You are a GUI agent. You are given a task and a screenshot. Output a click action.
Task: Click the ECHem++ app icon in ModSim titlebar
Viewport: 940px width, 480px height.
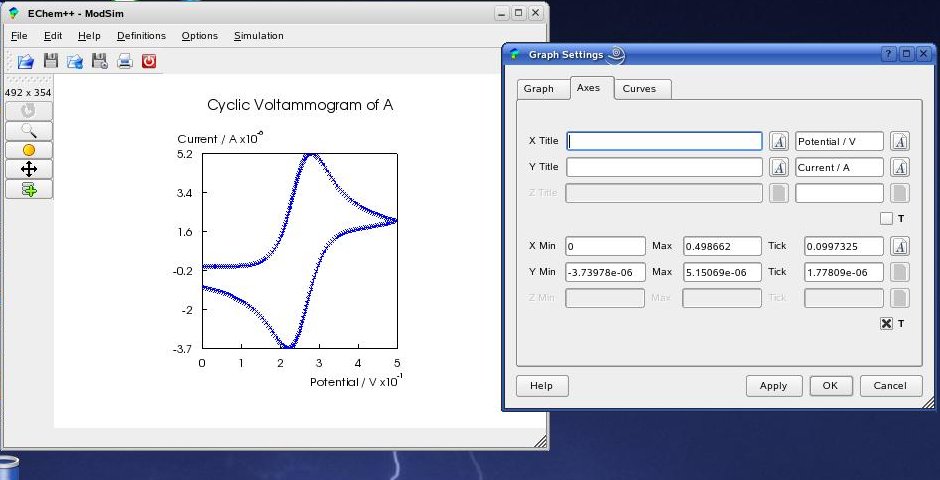[14, 13]
